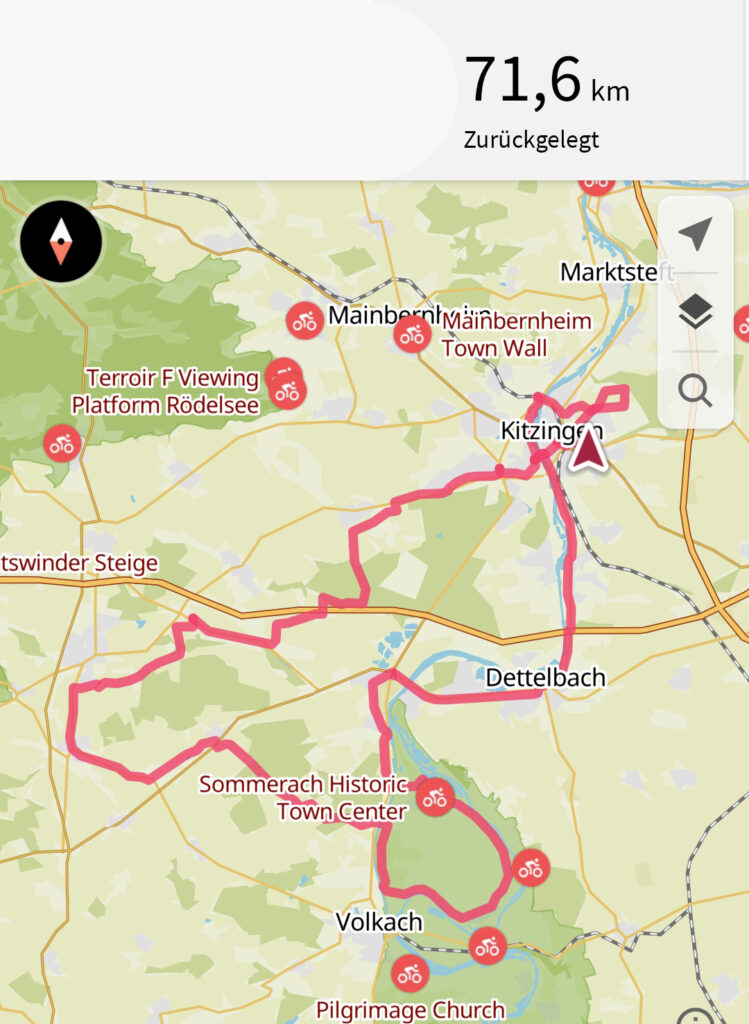Open the map layers selector

coord(695,312)
